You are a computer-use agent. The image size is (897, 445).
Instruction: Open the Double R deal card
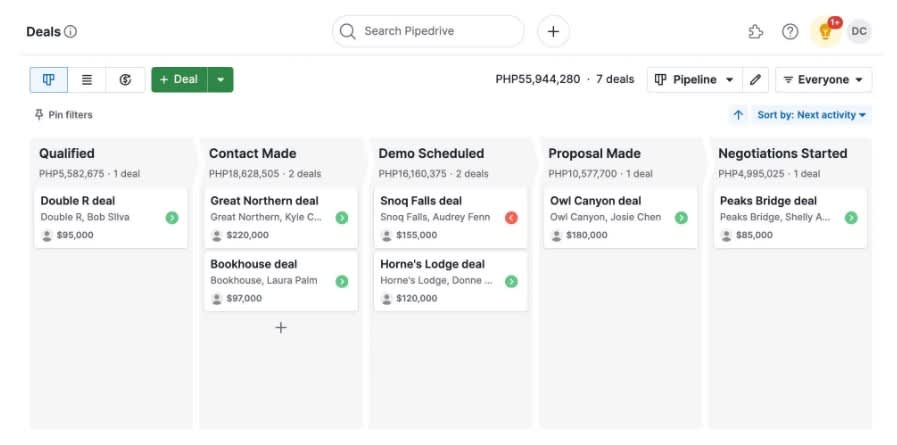(x=111, y=217)
